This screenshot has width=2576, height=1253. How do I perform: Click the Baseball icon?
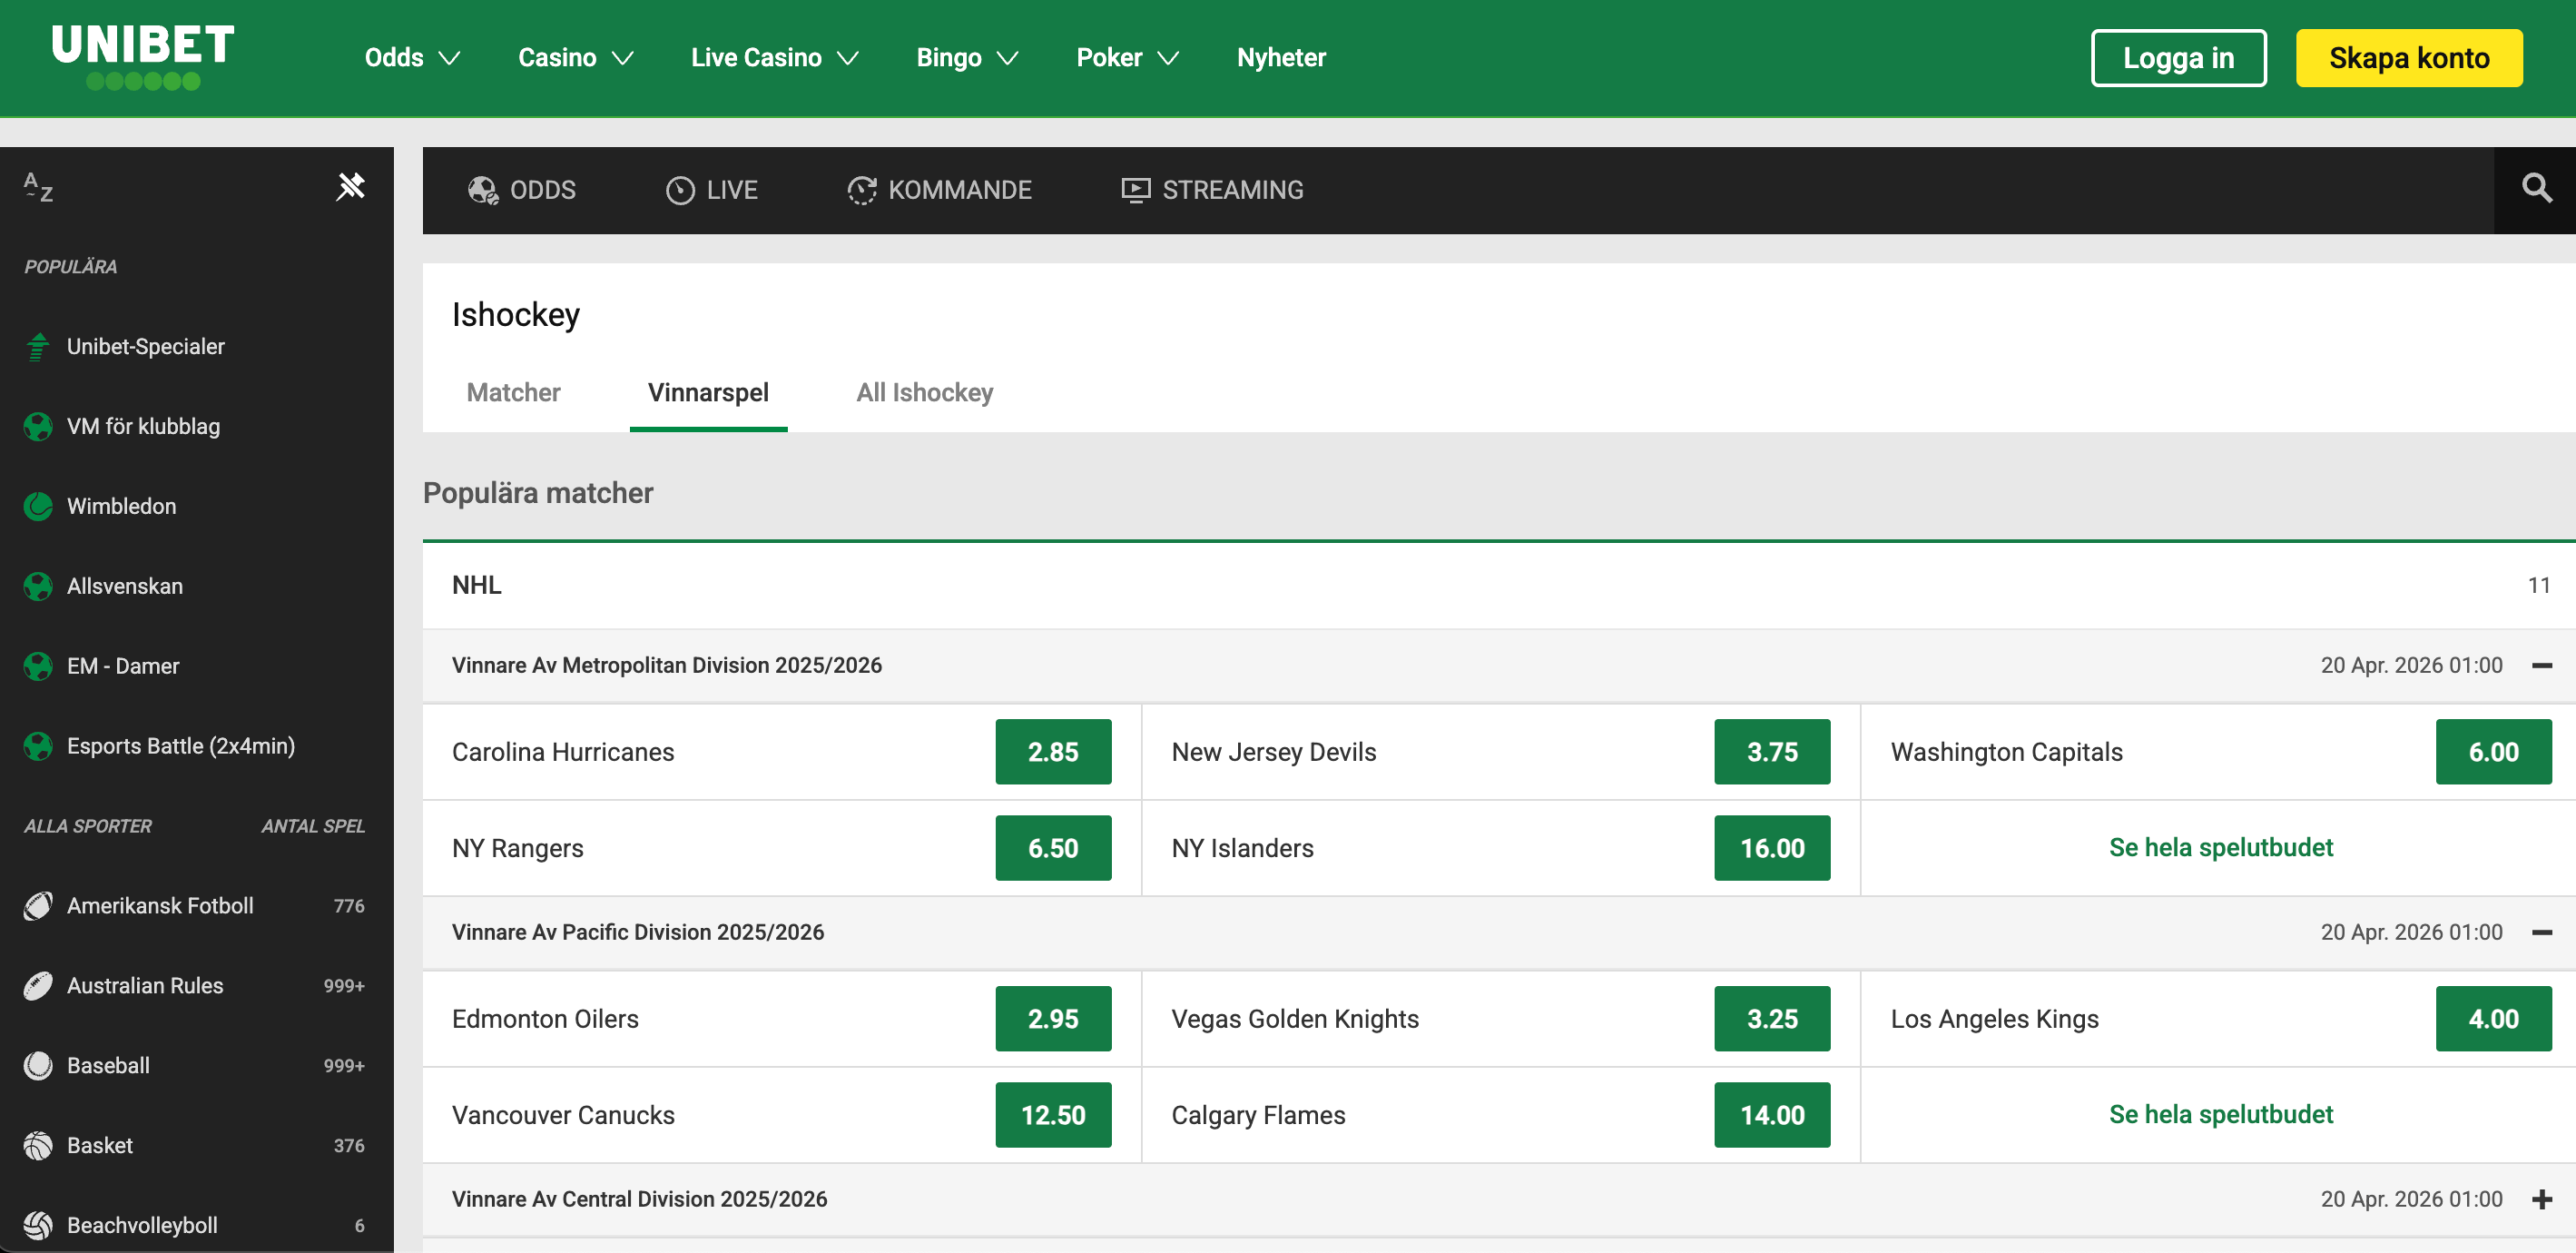[38, 1066]
